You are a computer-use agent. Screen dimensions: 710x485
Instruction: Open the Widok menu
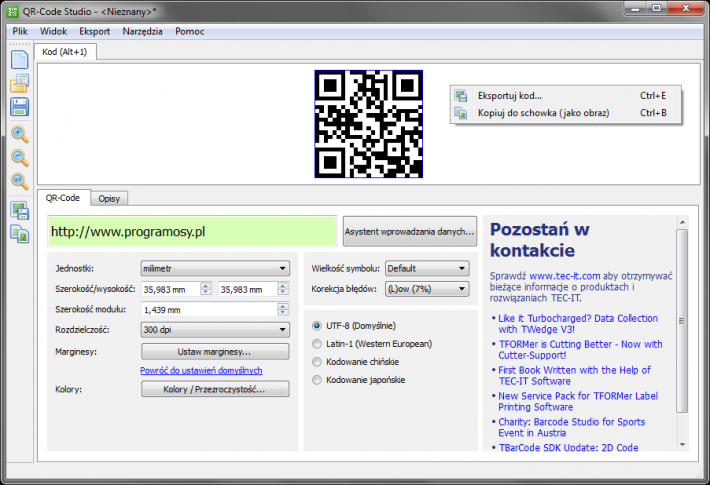(x=53, y=31)
